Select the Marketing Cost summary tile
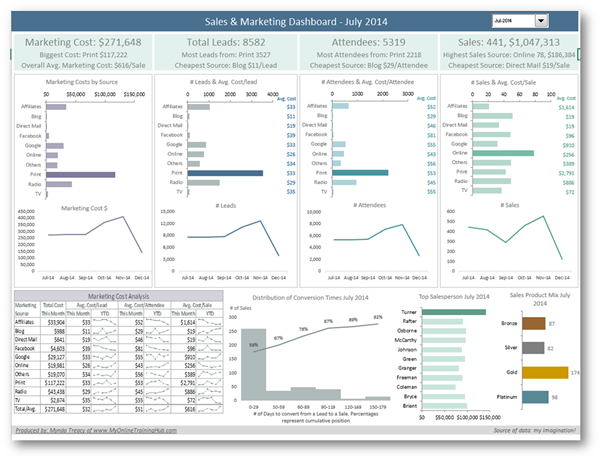This screenshot has height=461, width=601. pyautogui.click(x=83, y=53)
